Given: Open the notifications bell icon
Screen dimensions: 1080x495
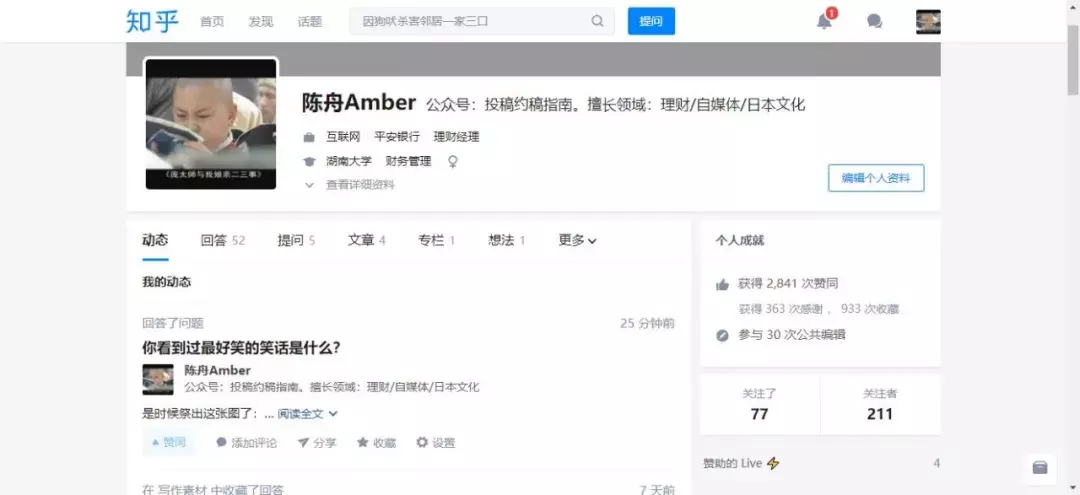Looking at the screenshot, I should pyautogui.click(x=824, y=21).
